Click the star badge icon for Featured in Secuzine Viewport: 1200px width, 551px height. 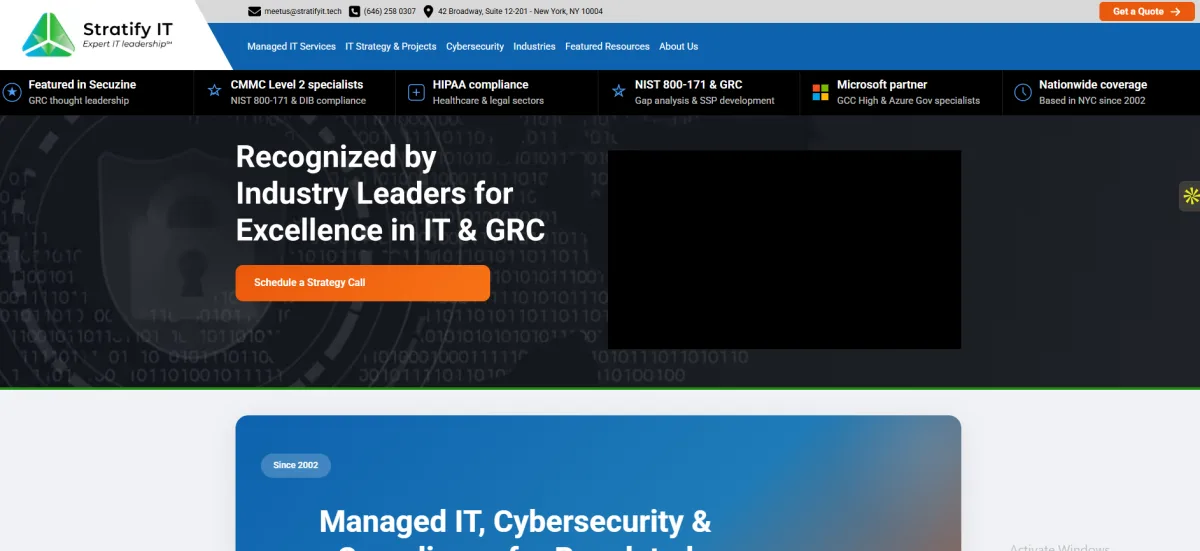(12, 92)
